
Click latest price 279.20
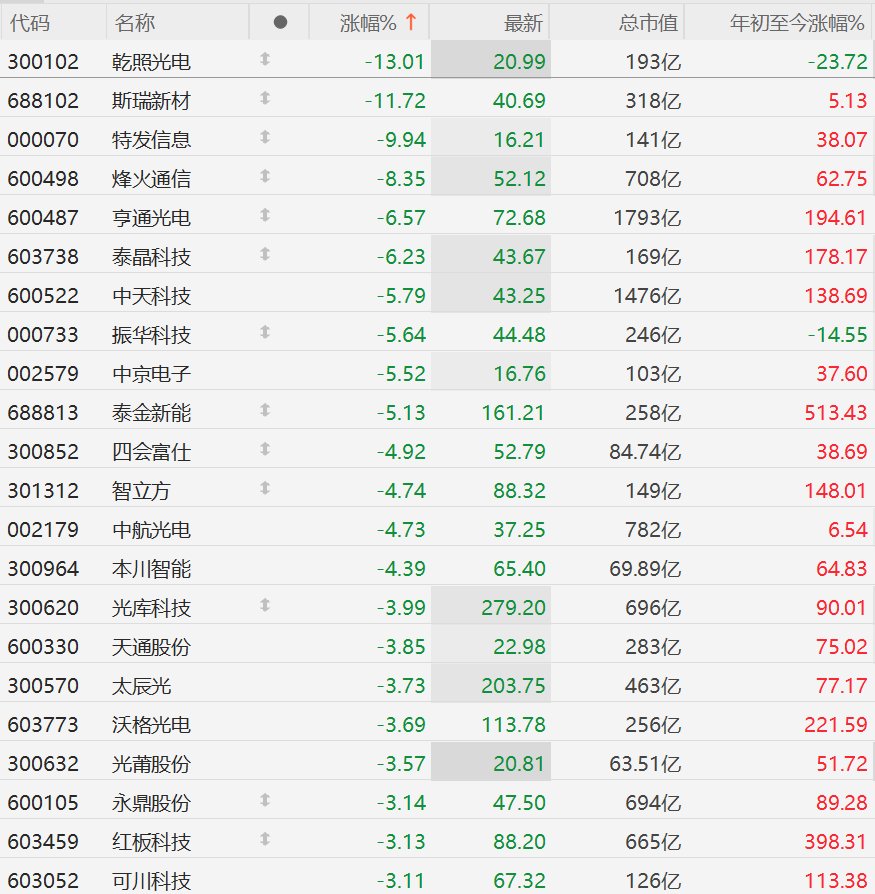(514, 608)
